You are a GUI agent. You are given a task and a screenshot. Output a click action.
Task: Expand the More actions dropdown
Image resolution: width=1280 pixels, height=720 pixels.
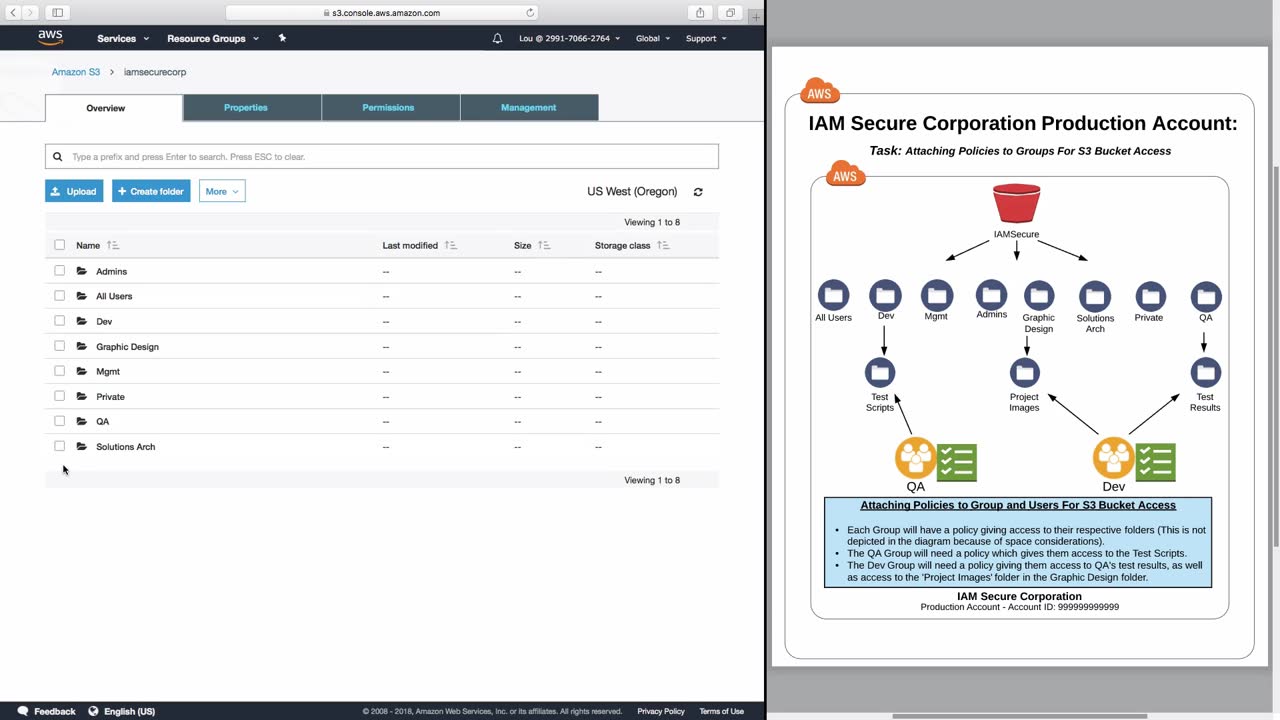tap(222, 192)
